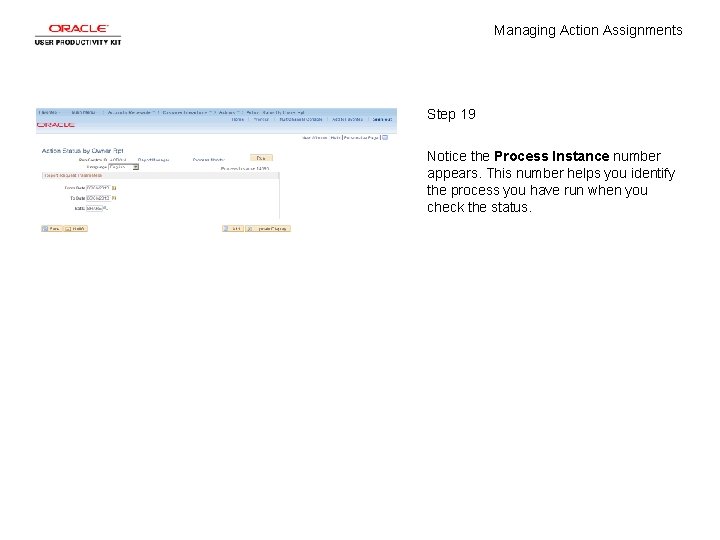The width and height of the screenshot is (720, 540).
Task: Click the Process Instance number text
Action: (245, 169)
